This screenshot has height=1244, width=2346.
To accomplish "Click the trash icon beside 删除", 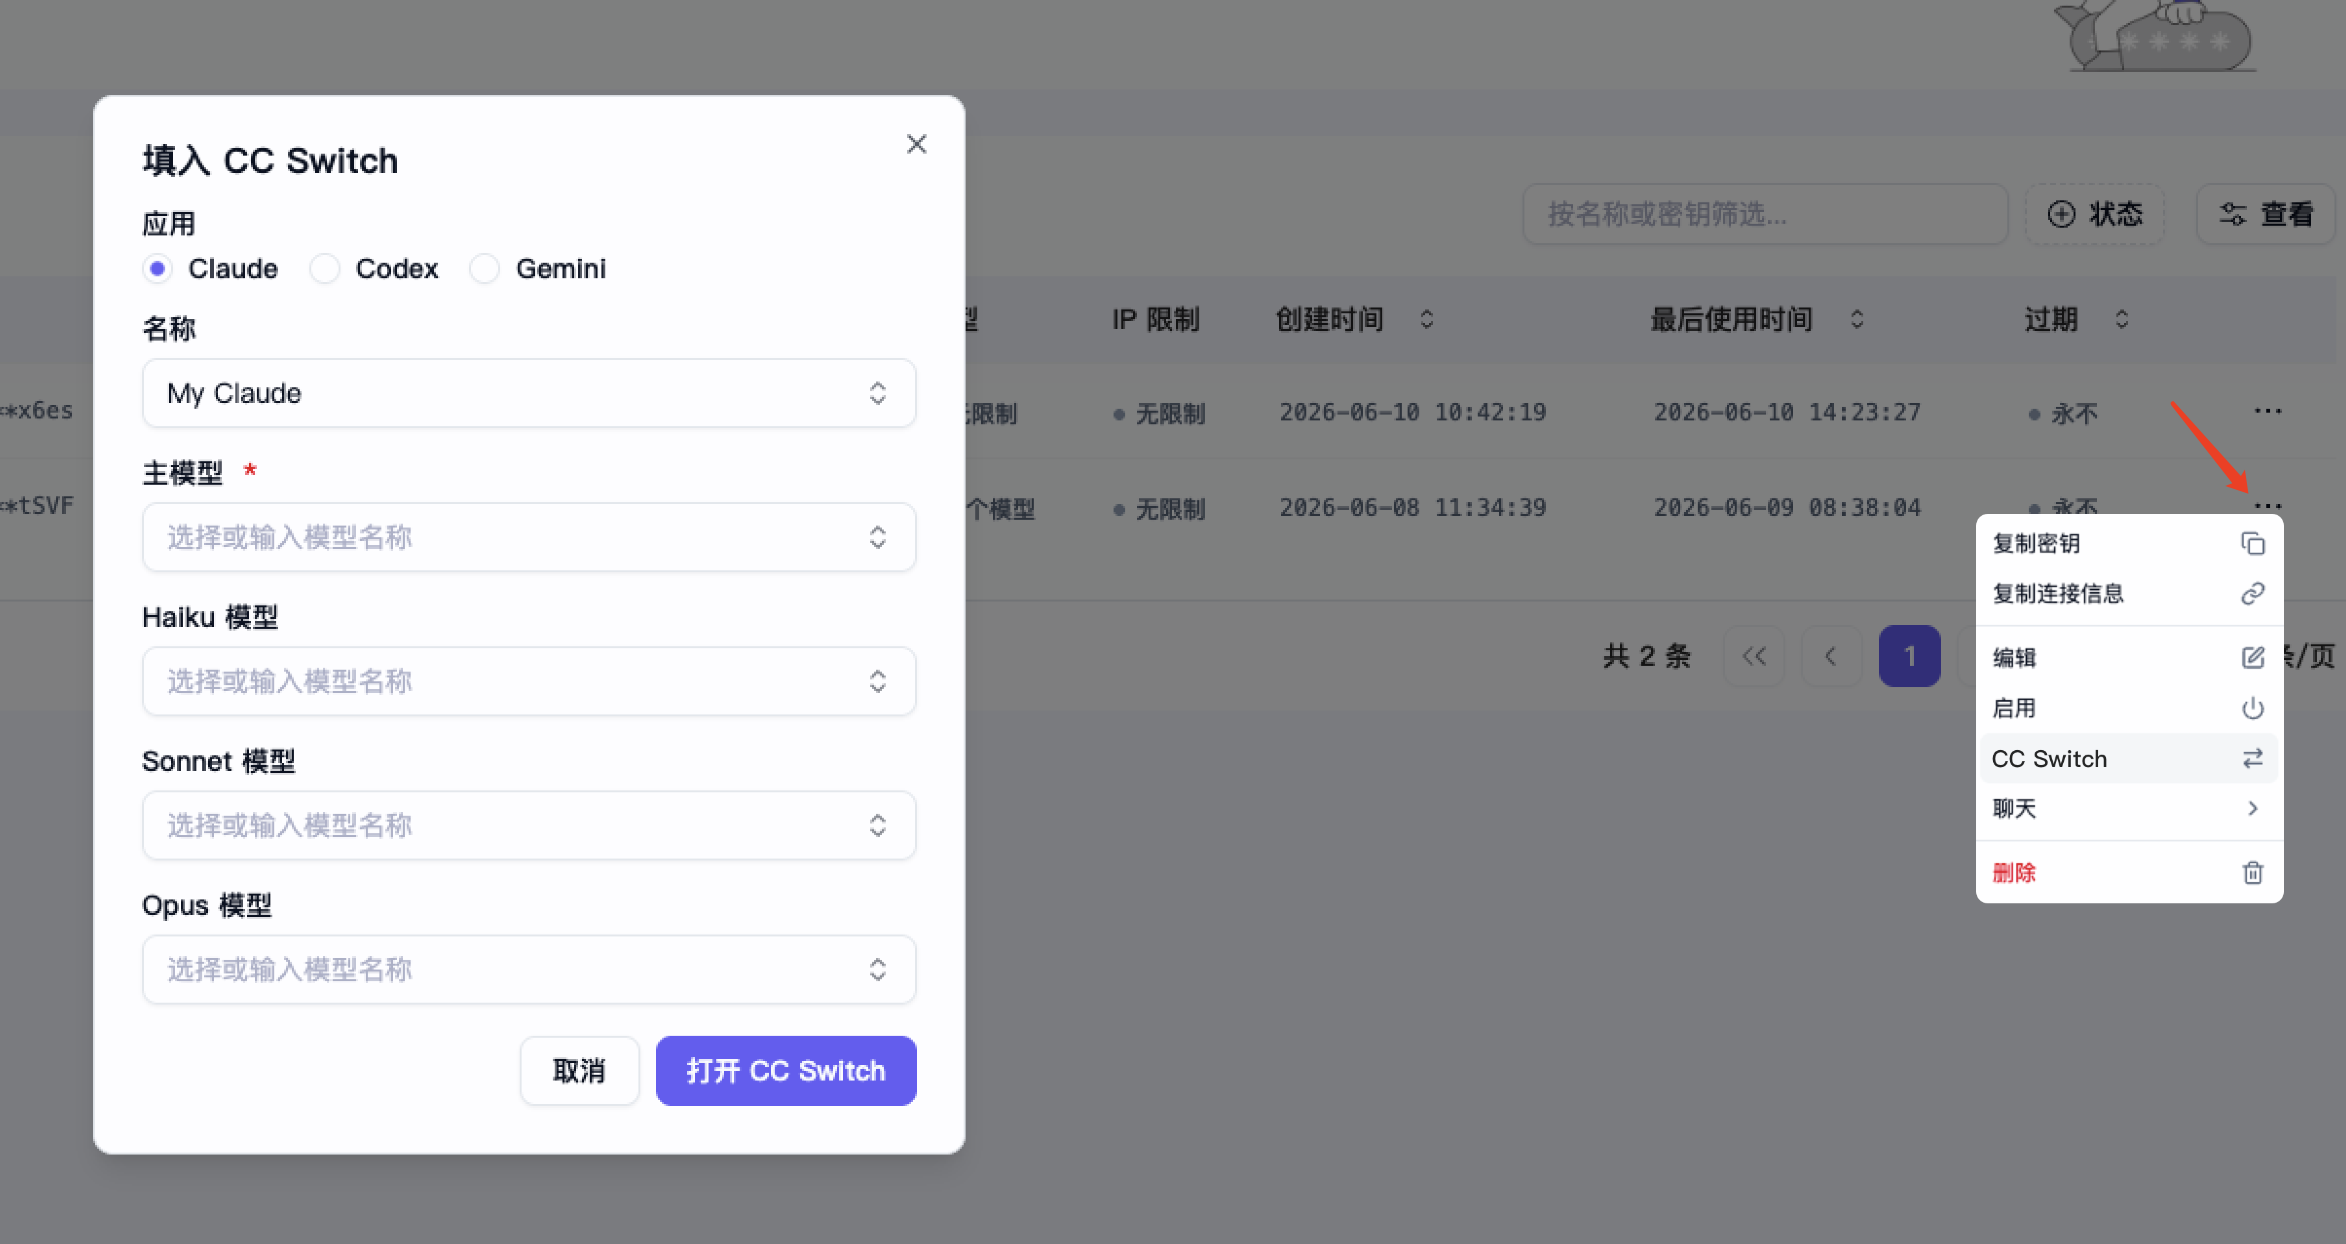I will coord(2252,873).
